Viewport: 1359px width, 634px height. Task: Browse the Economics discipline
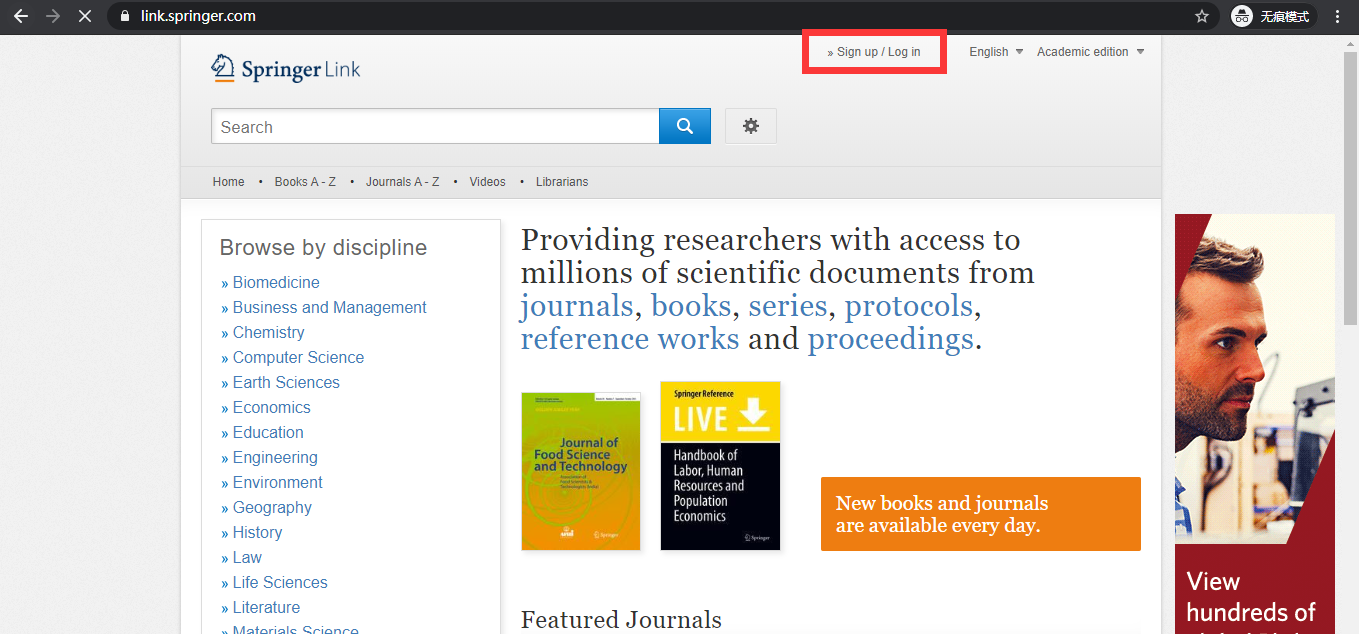(271, 408)
